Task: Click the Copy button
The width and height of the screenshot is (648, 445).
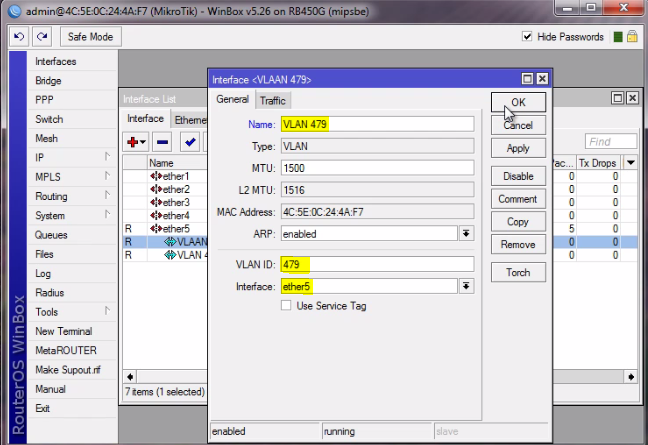Action: (x=518, y=222)
